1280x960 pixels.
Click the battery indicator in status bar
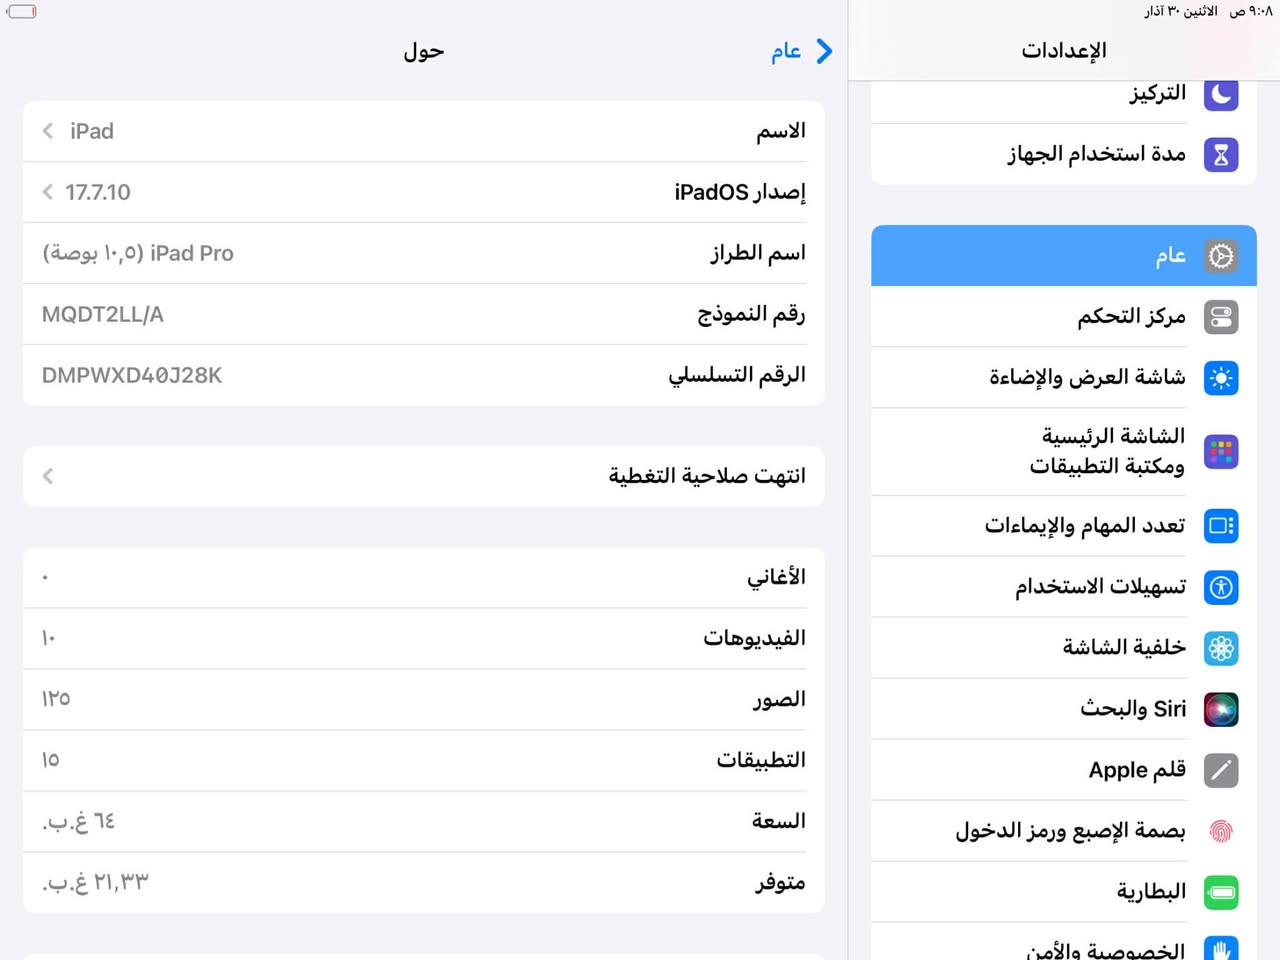click(x=21, y=12)
